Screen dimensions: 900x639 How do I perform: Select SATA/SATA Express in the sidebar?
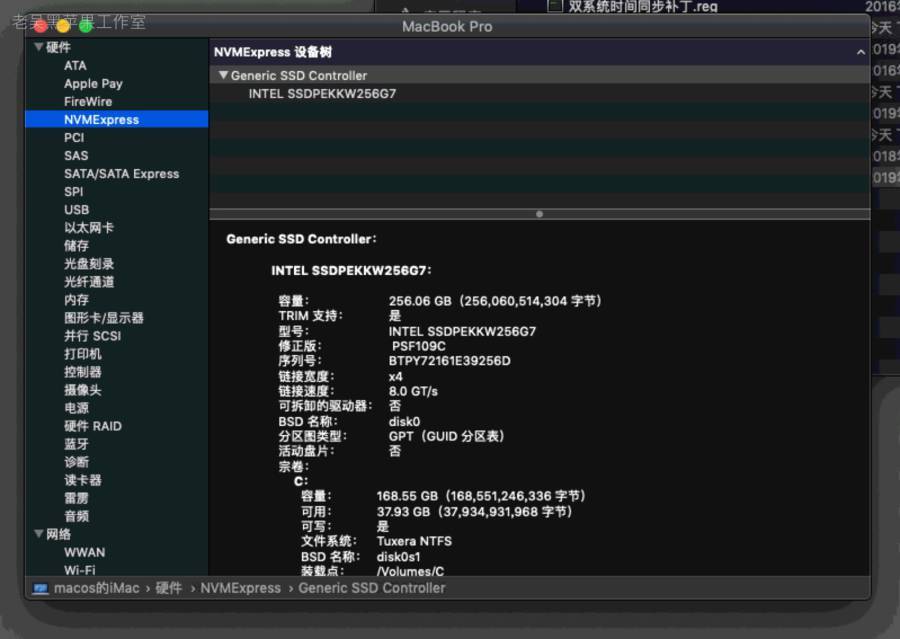pyautogui.click(x=122, y=173)
